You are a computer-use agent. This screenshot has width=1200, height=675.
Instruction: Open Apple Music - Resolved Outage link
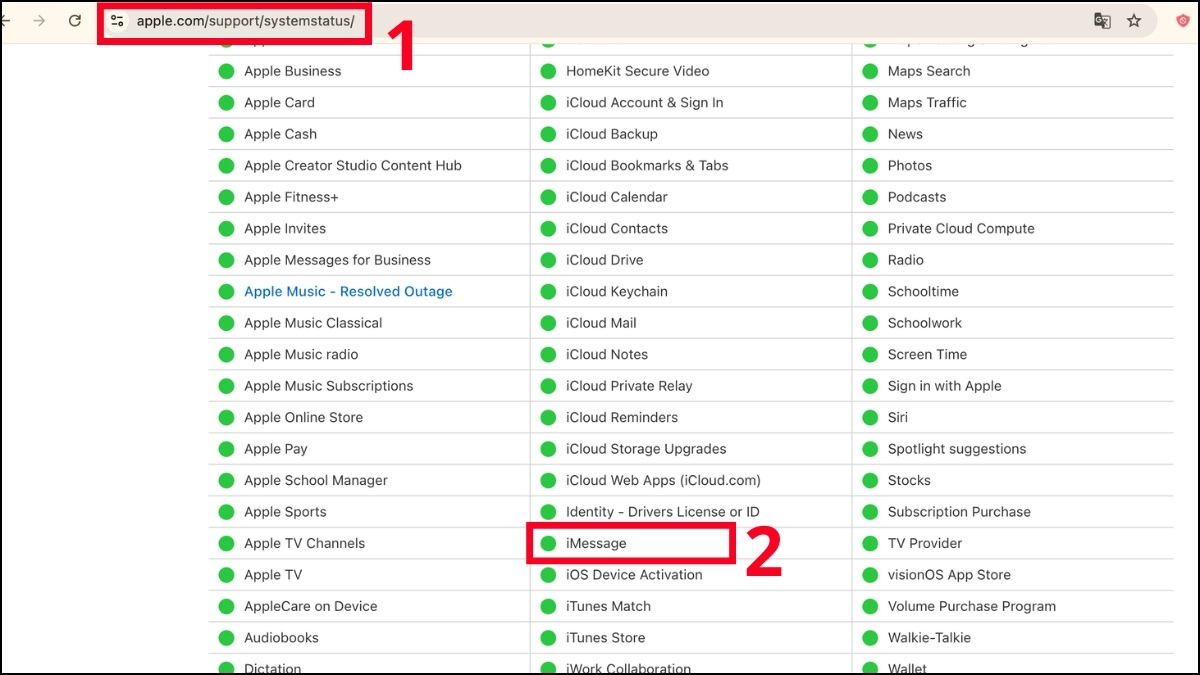pos(348,292)
